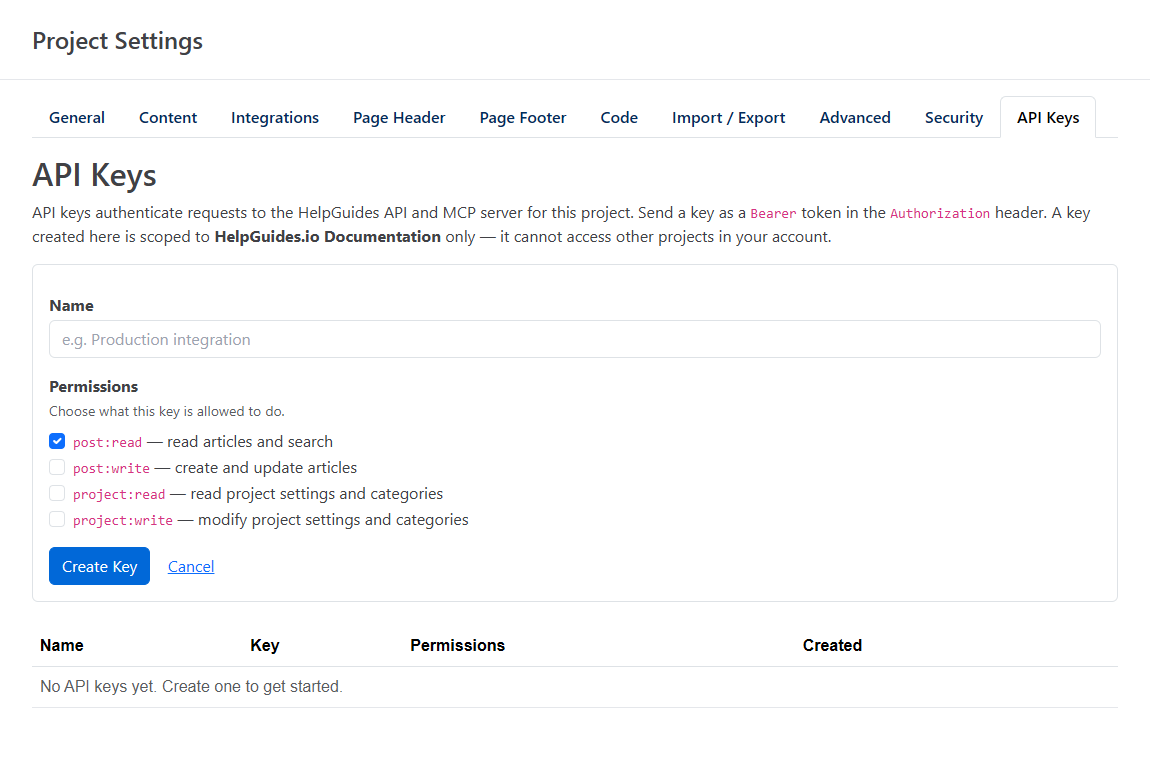Click the Name label above the input
Viewport: 1150px width, 760px height.
(71, 306)
